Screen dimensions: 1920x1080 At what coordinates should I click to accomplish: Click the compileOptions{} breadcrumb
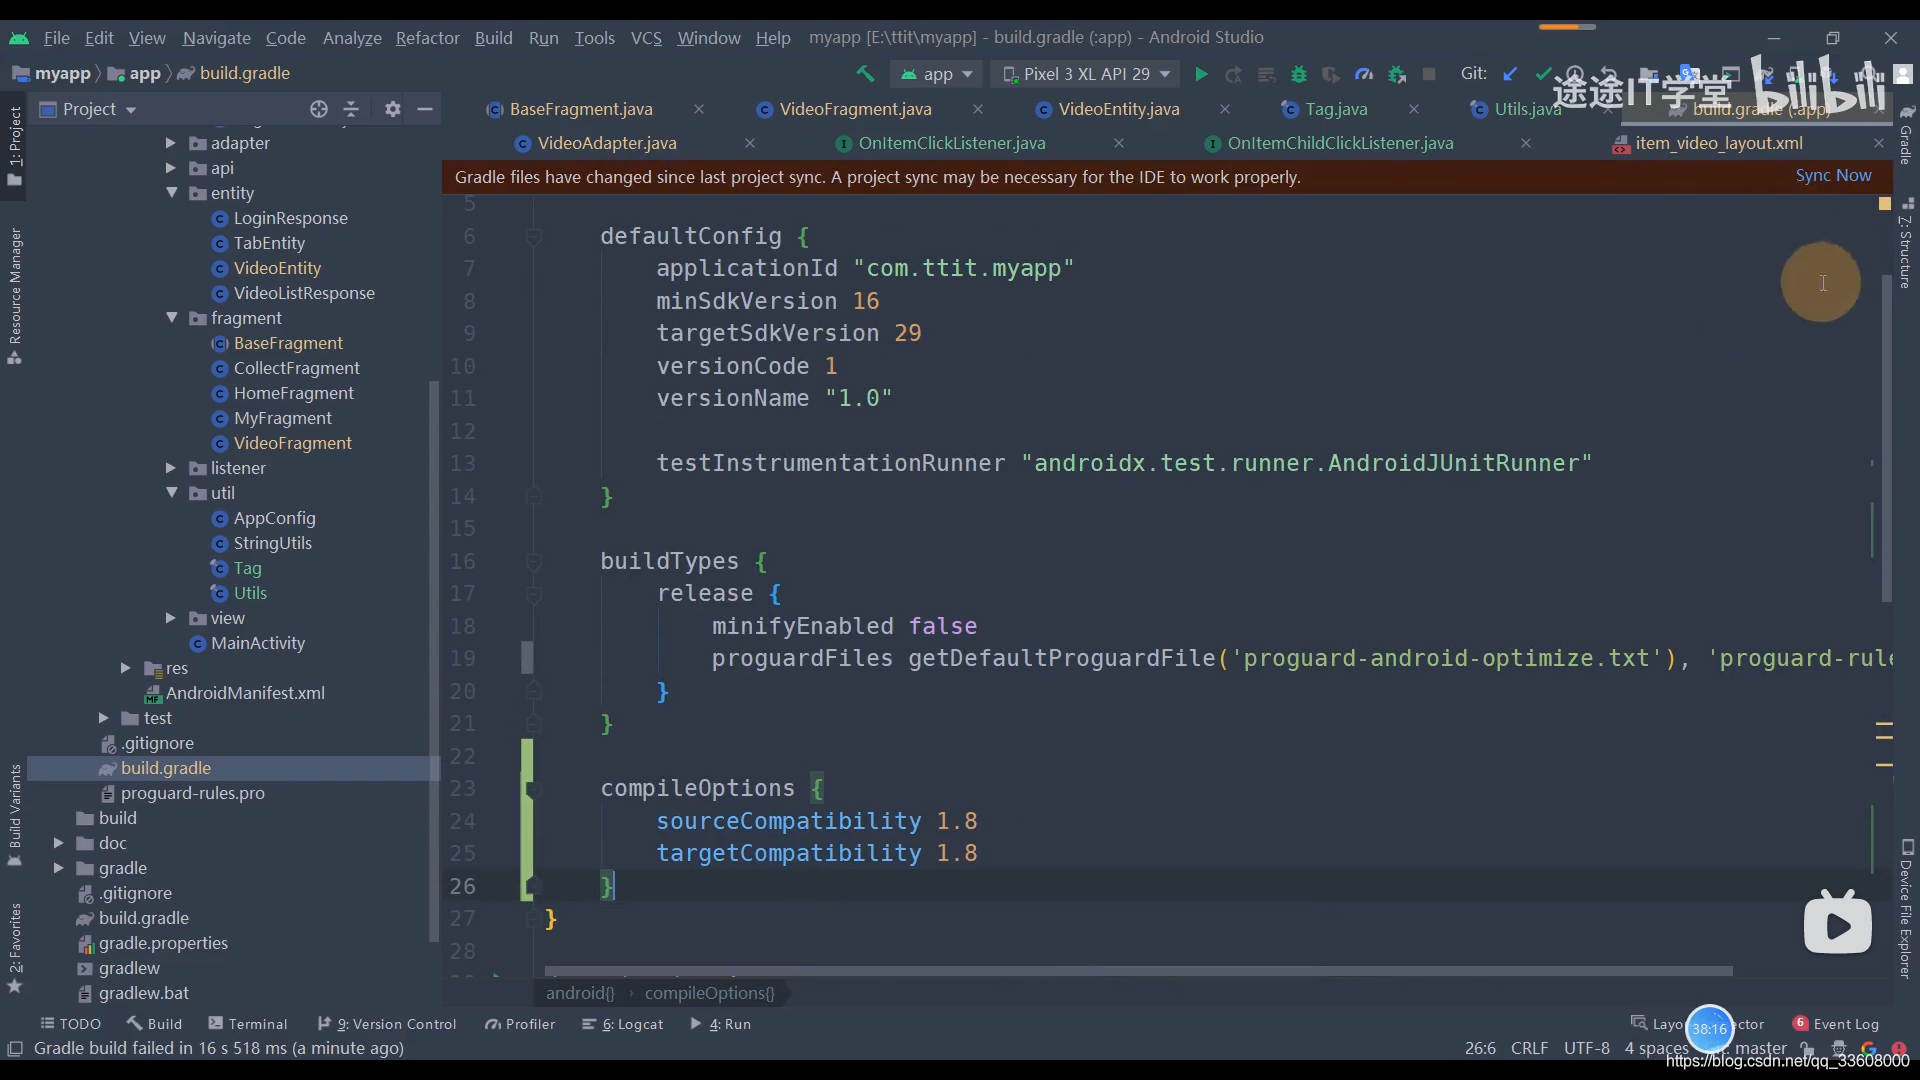[709, 993]
